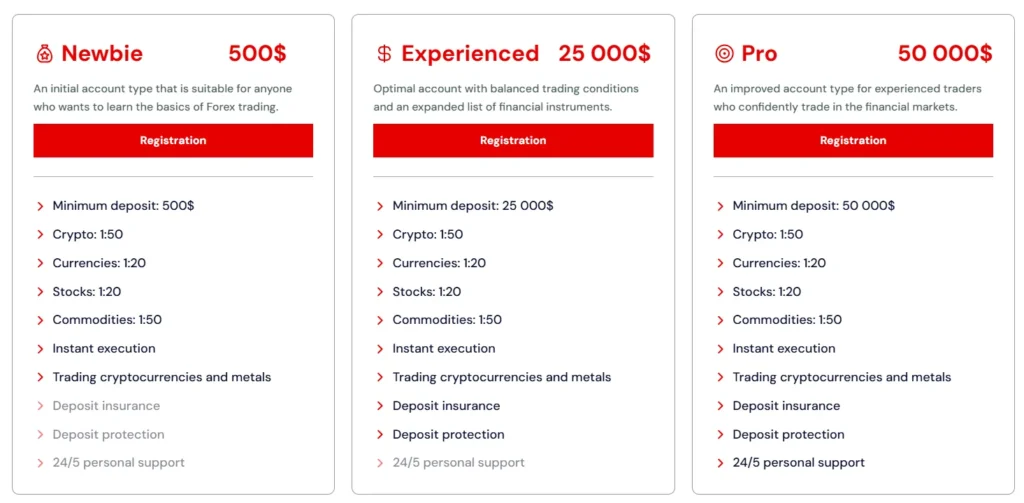Click the money bag icon beside Newbie

point(44,54)
